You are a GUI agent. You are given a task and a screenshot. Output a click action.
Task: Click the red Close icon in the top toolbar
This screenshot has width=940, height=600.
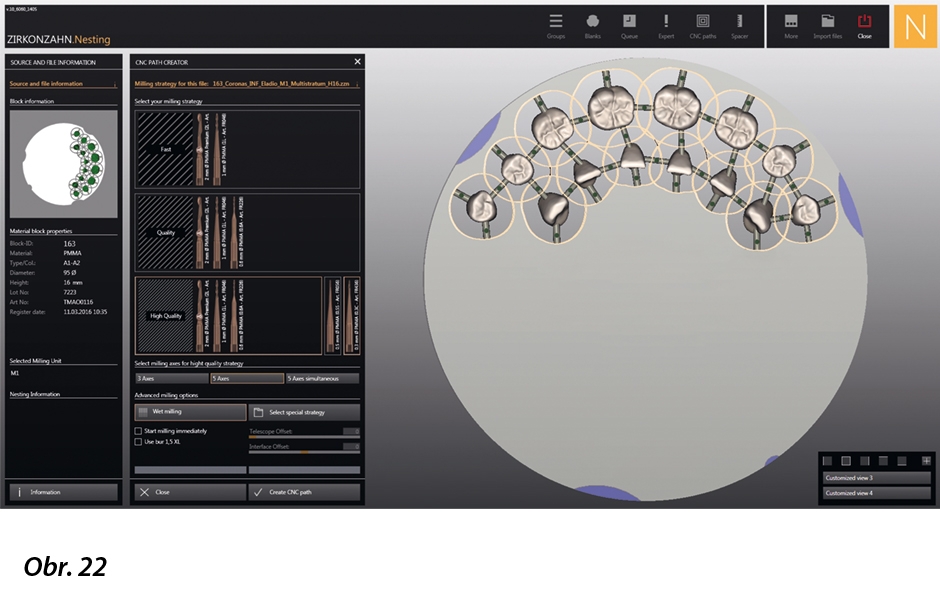pos(864,26)
